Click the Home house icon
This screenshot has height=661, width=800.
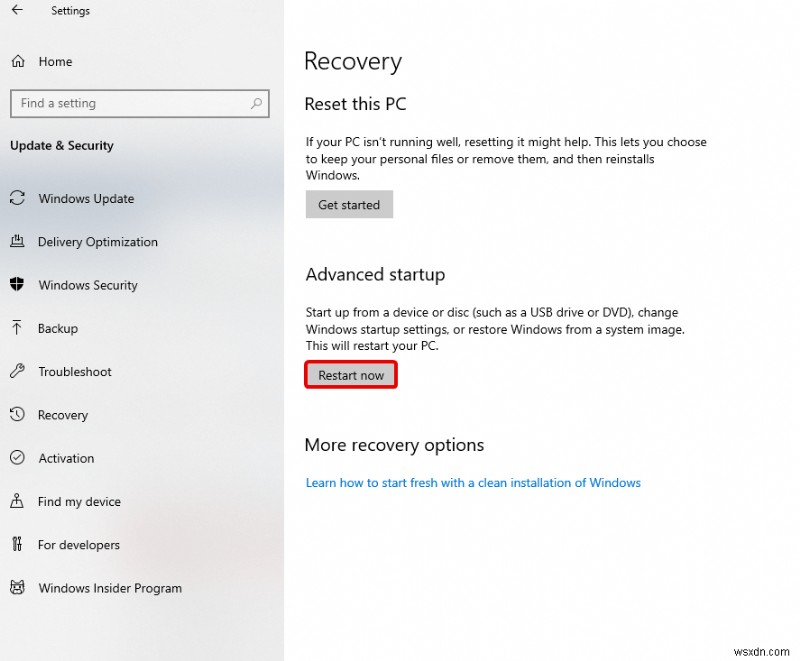18,61
